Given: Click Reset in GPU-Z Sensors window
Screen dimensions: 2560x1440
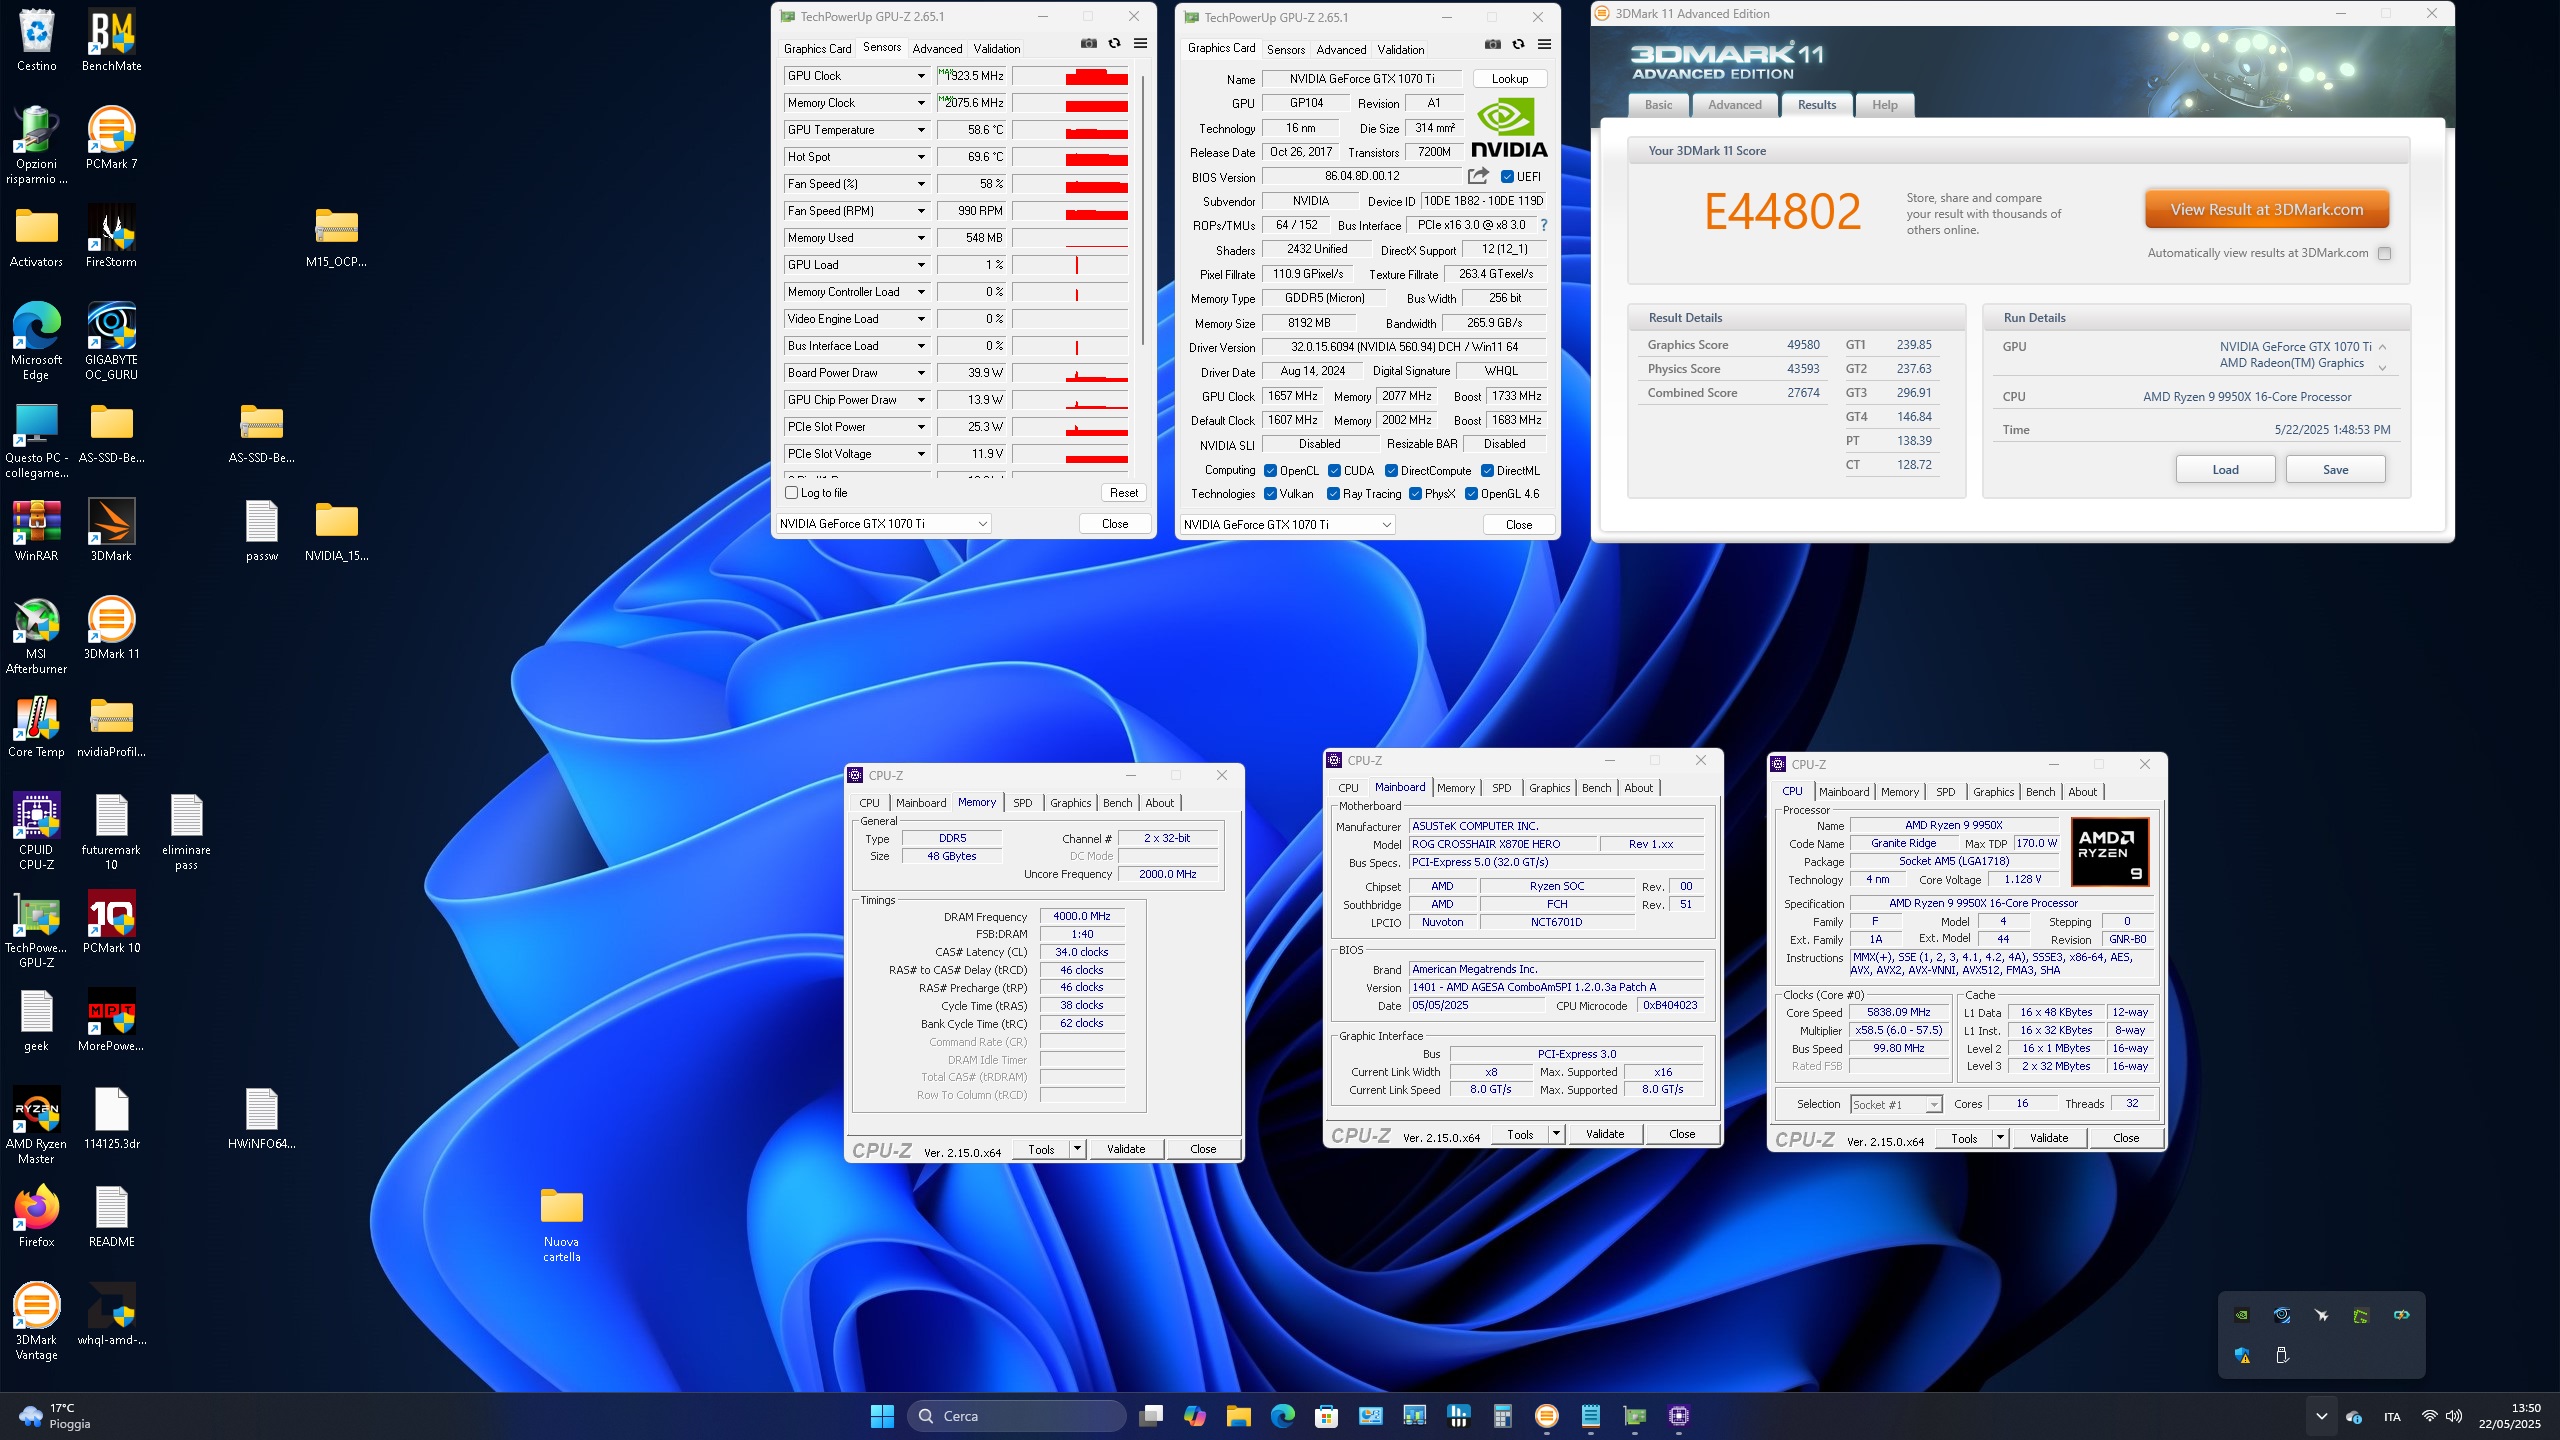Looking at the screenshot, I should [1124, 493].
